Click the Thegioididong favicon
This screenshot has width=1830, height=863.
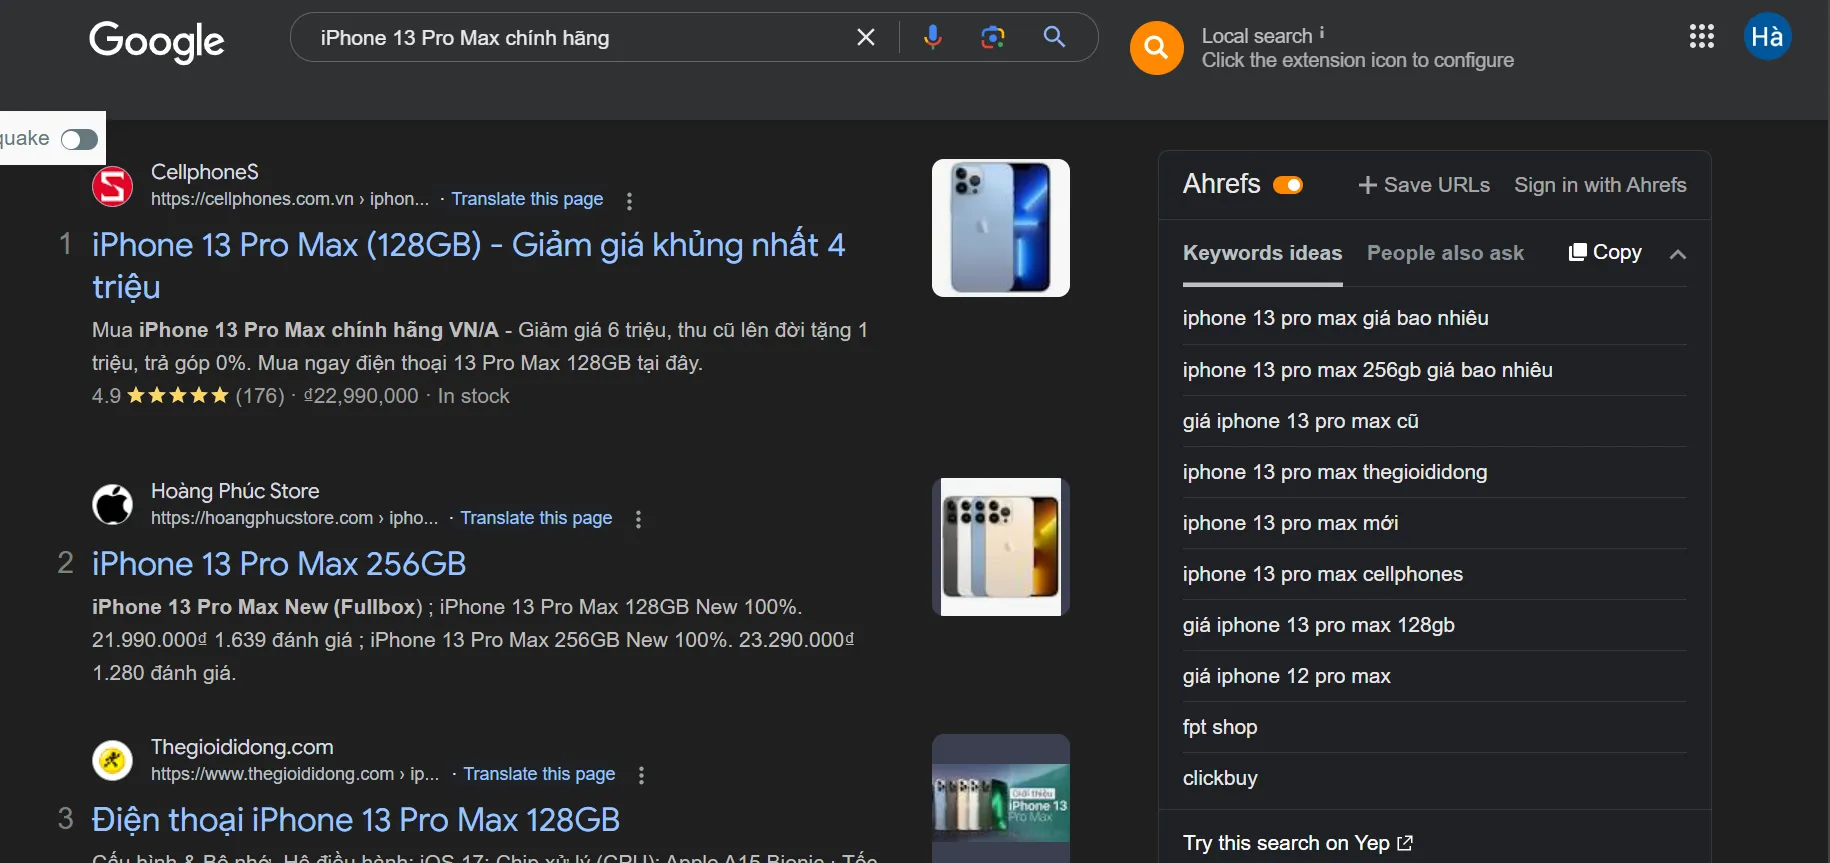pos(113,760)
